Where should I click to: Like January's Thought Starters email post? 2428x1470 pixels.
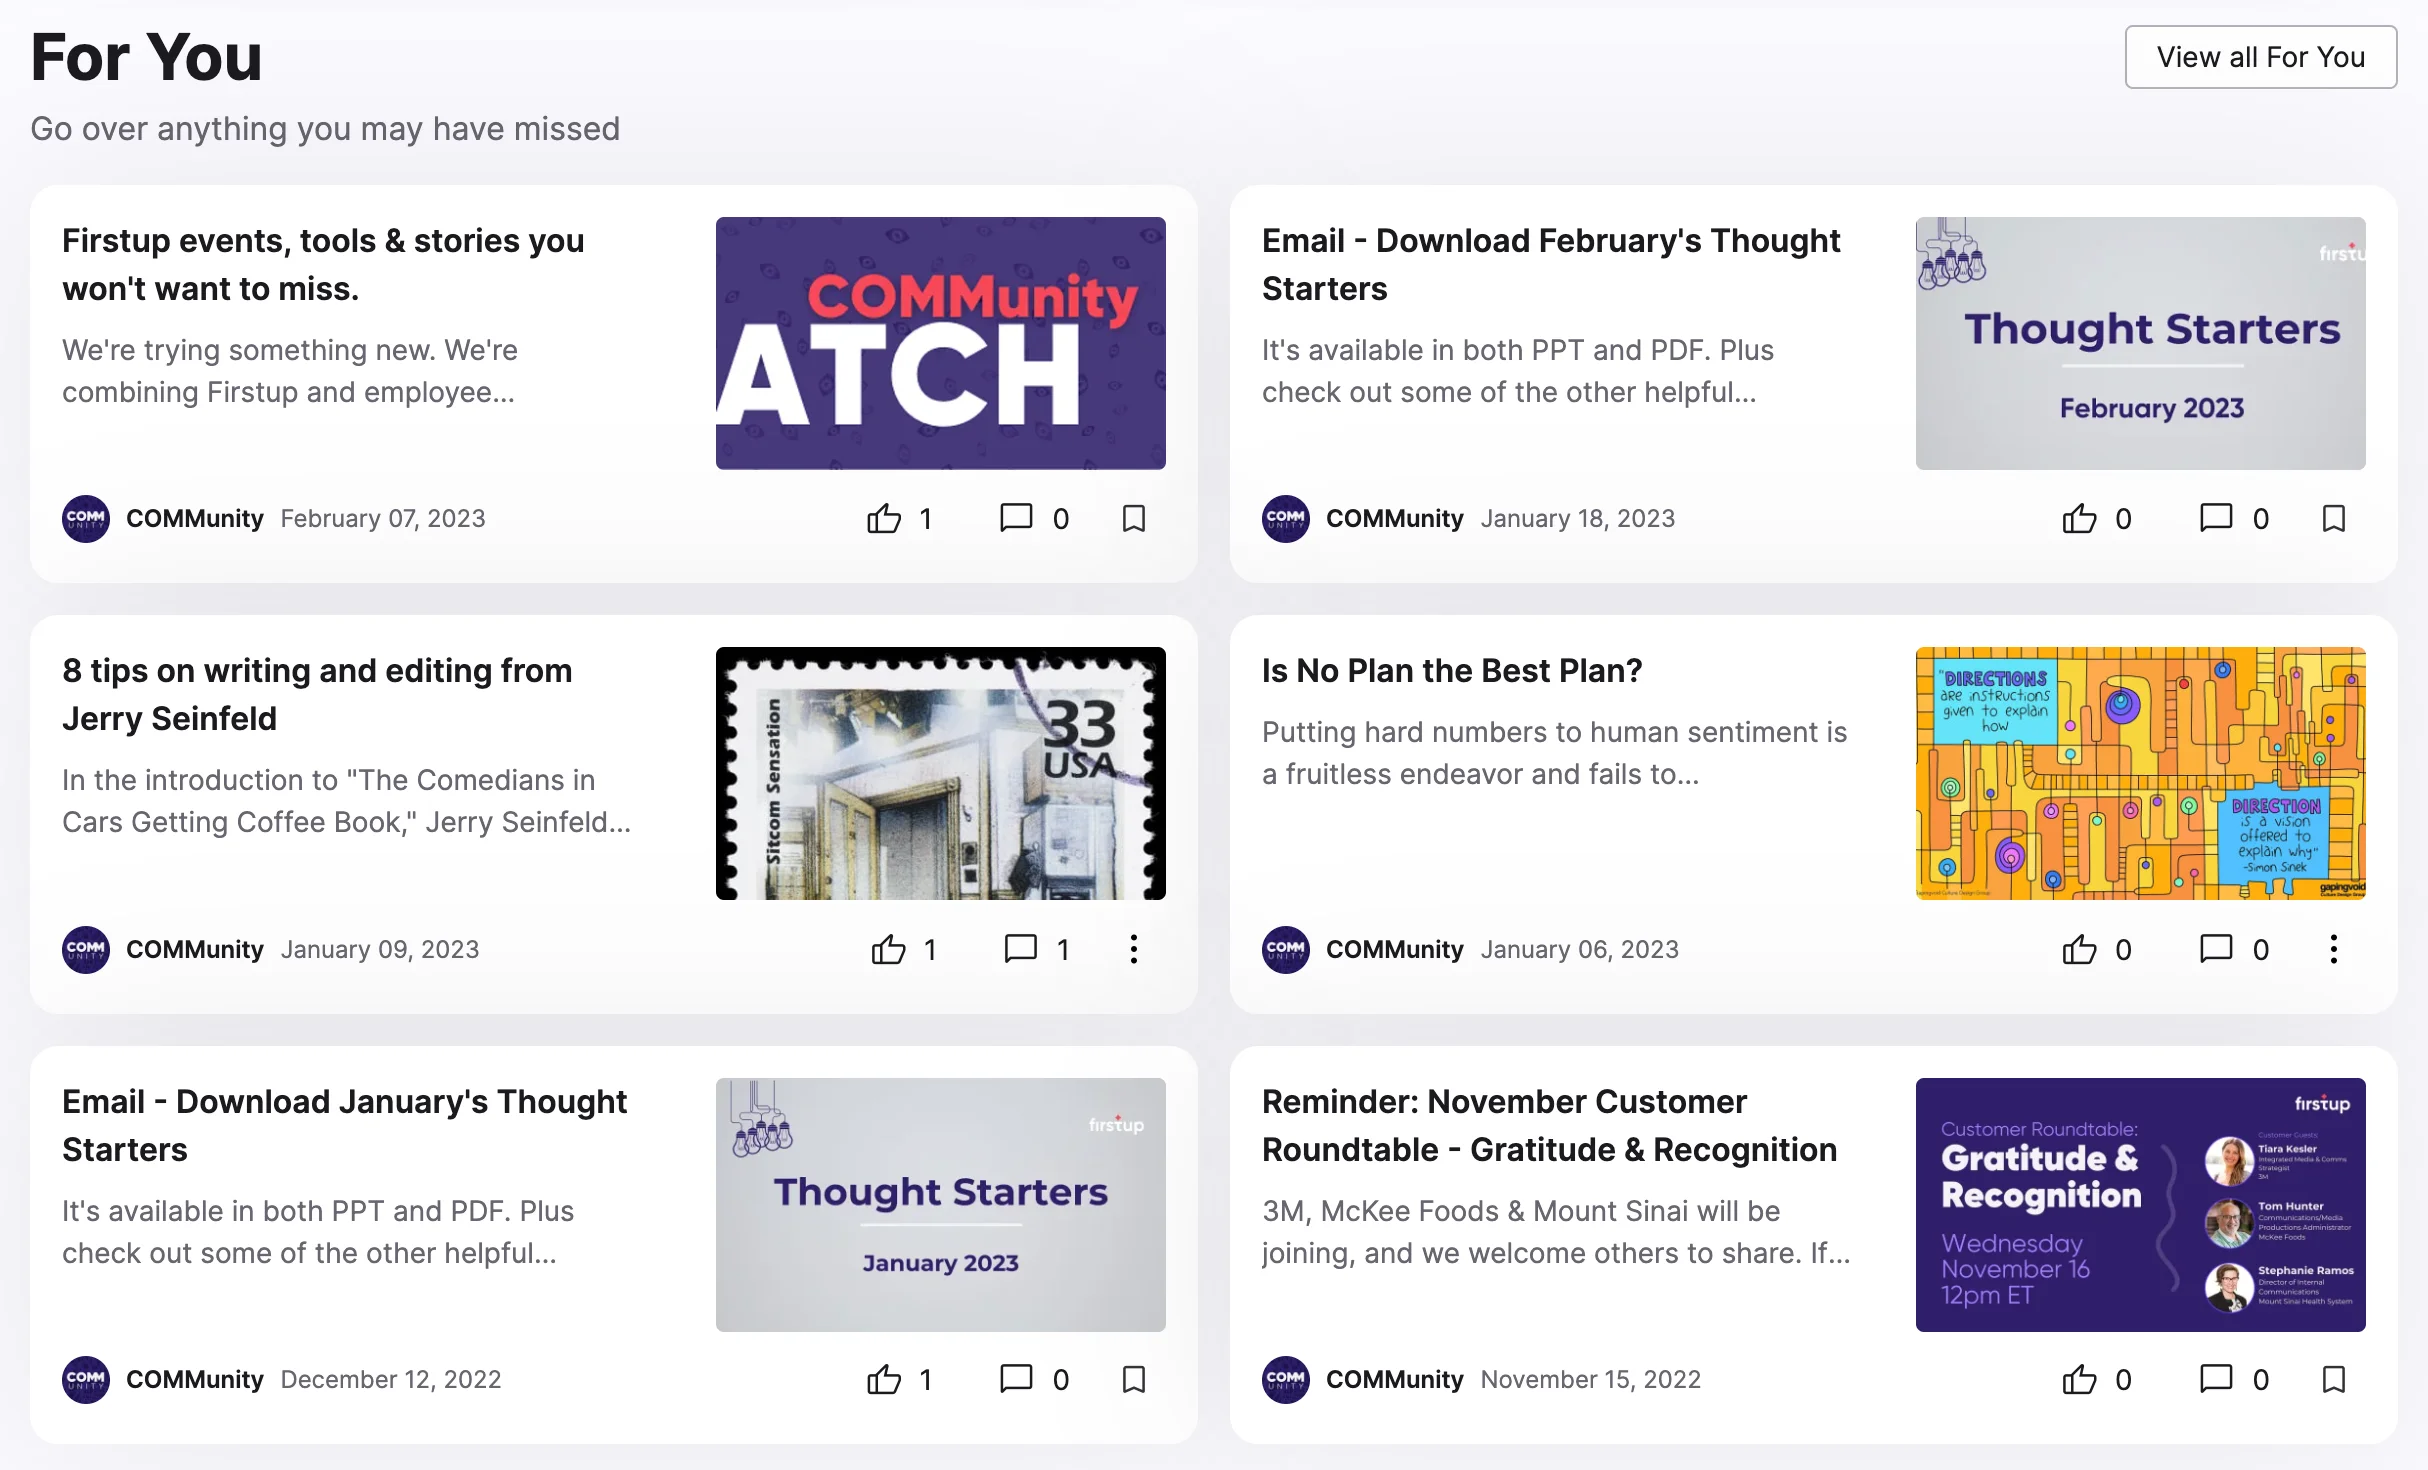tap(884, 1380)
